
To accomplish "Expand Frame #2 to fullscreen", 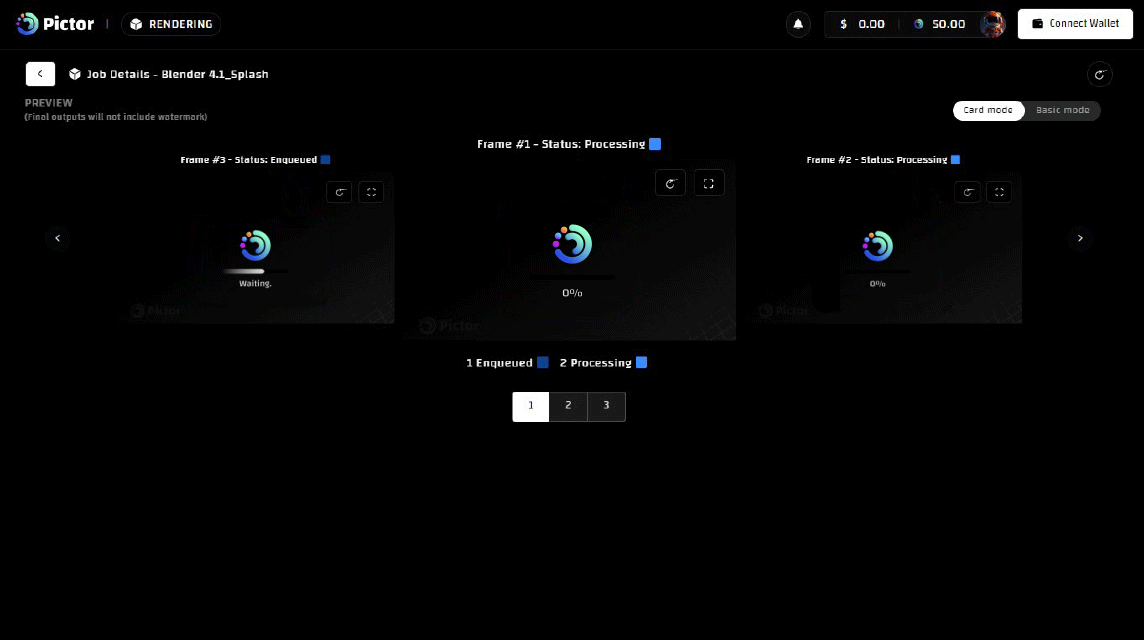I will [1000, 192].
